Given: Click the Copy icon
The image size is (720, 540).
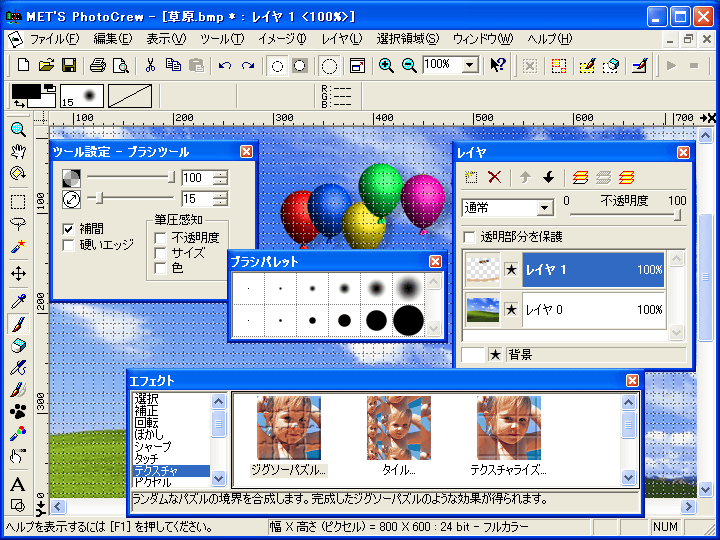Looking at the screenshot, I should [x=173, y=66].
